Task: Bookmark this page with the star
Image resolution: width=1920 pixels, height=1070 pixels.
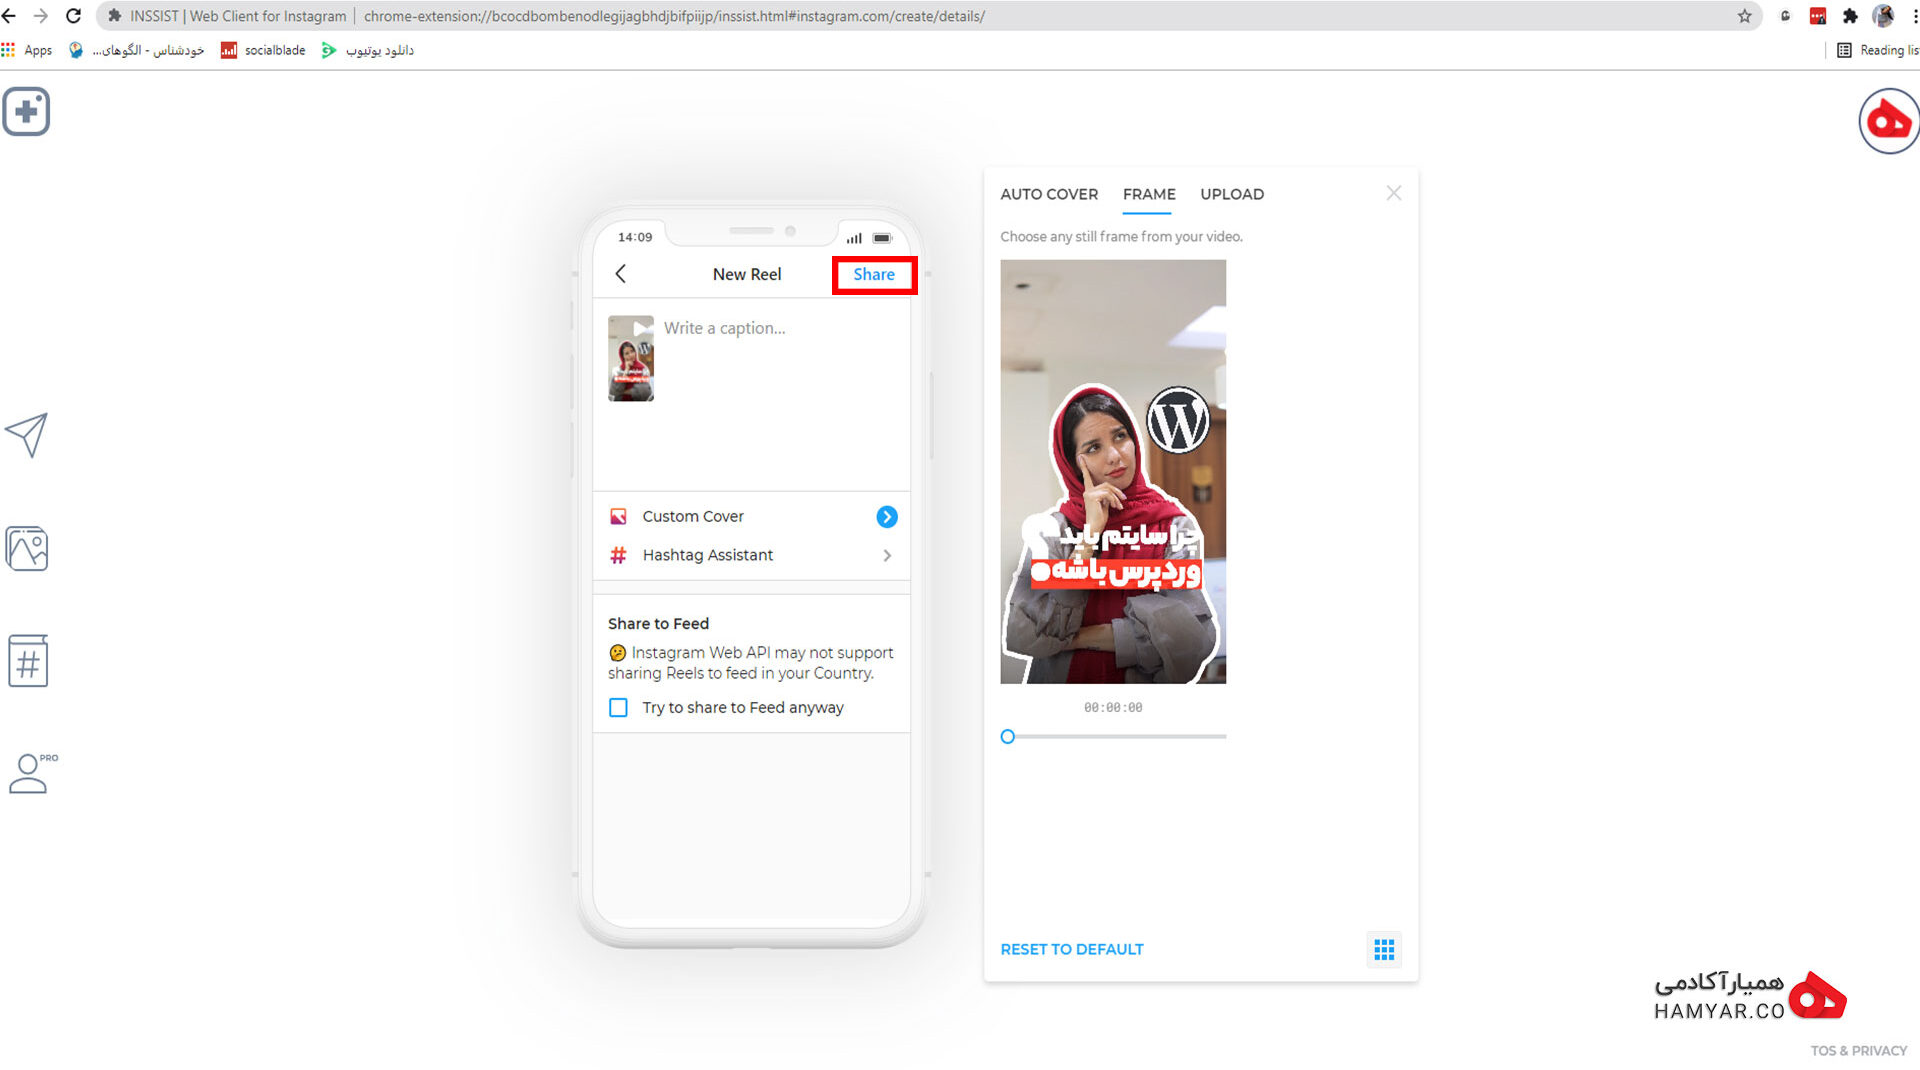Action: (x=1744, y=16)
